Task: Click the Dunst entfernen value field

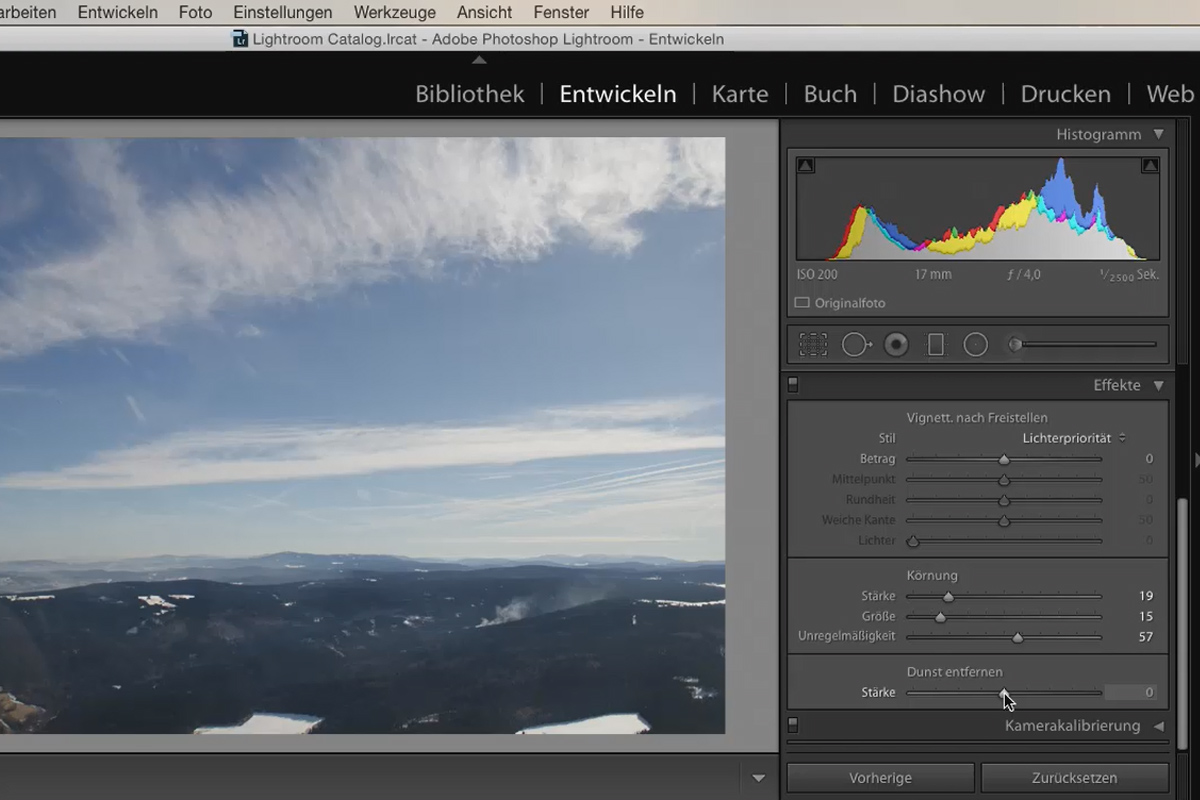Action: pos(1130,692)
